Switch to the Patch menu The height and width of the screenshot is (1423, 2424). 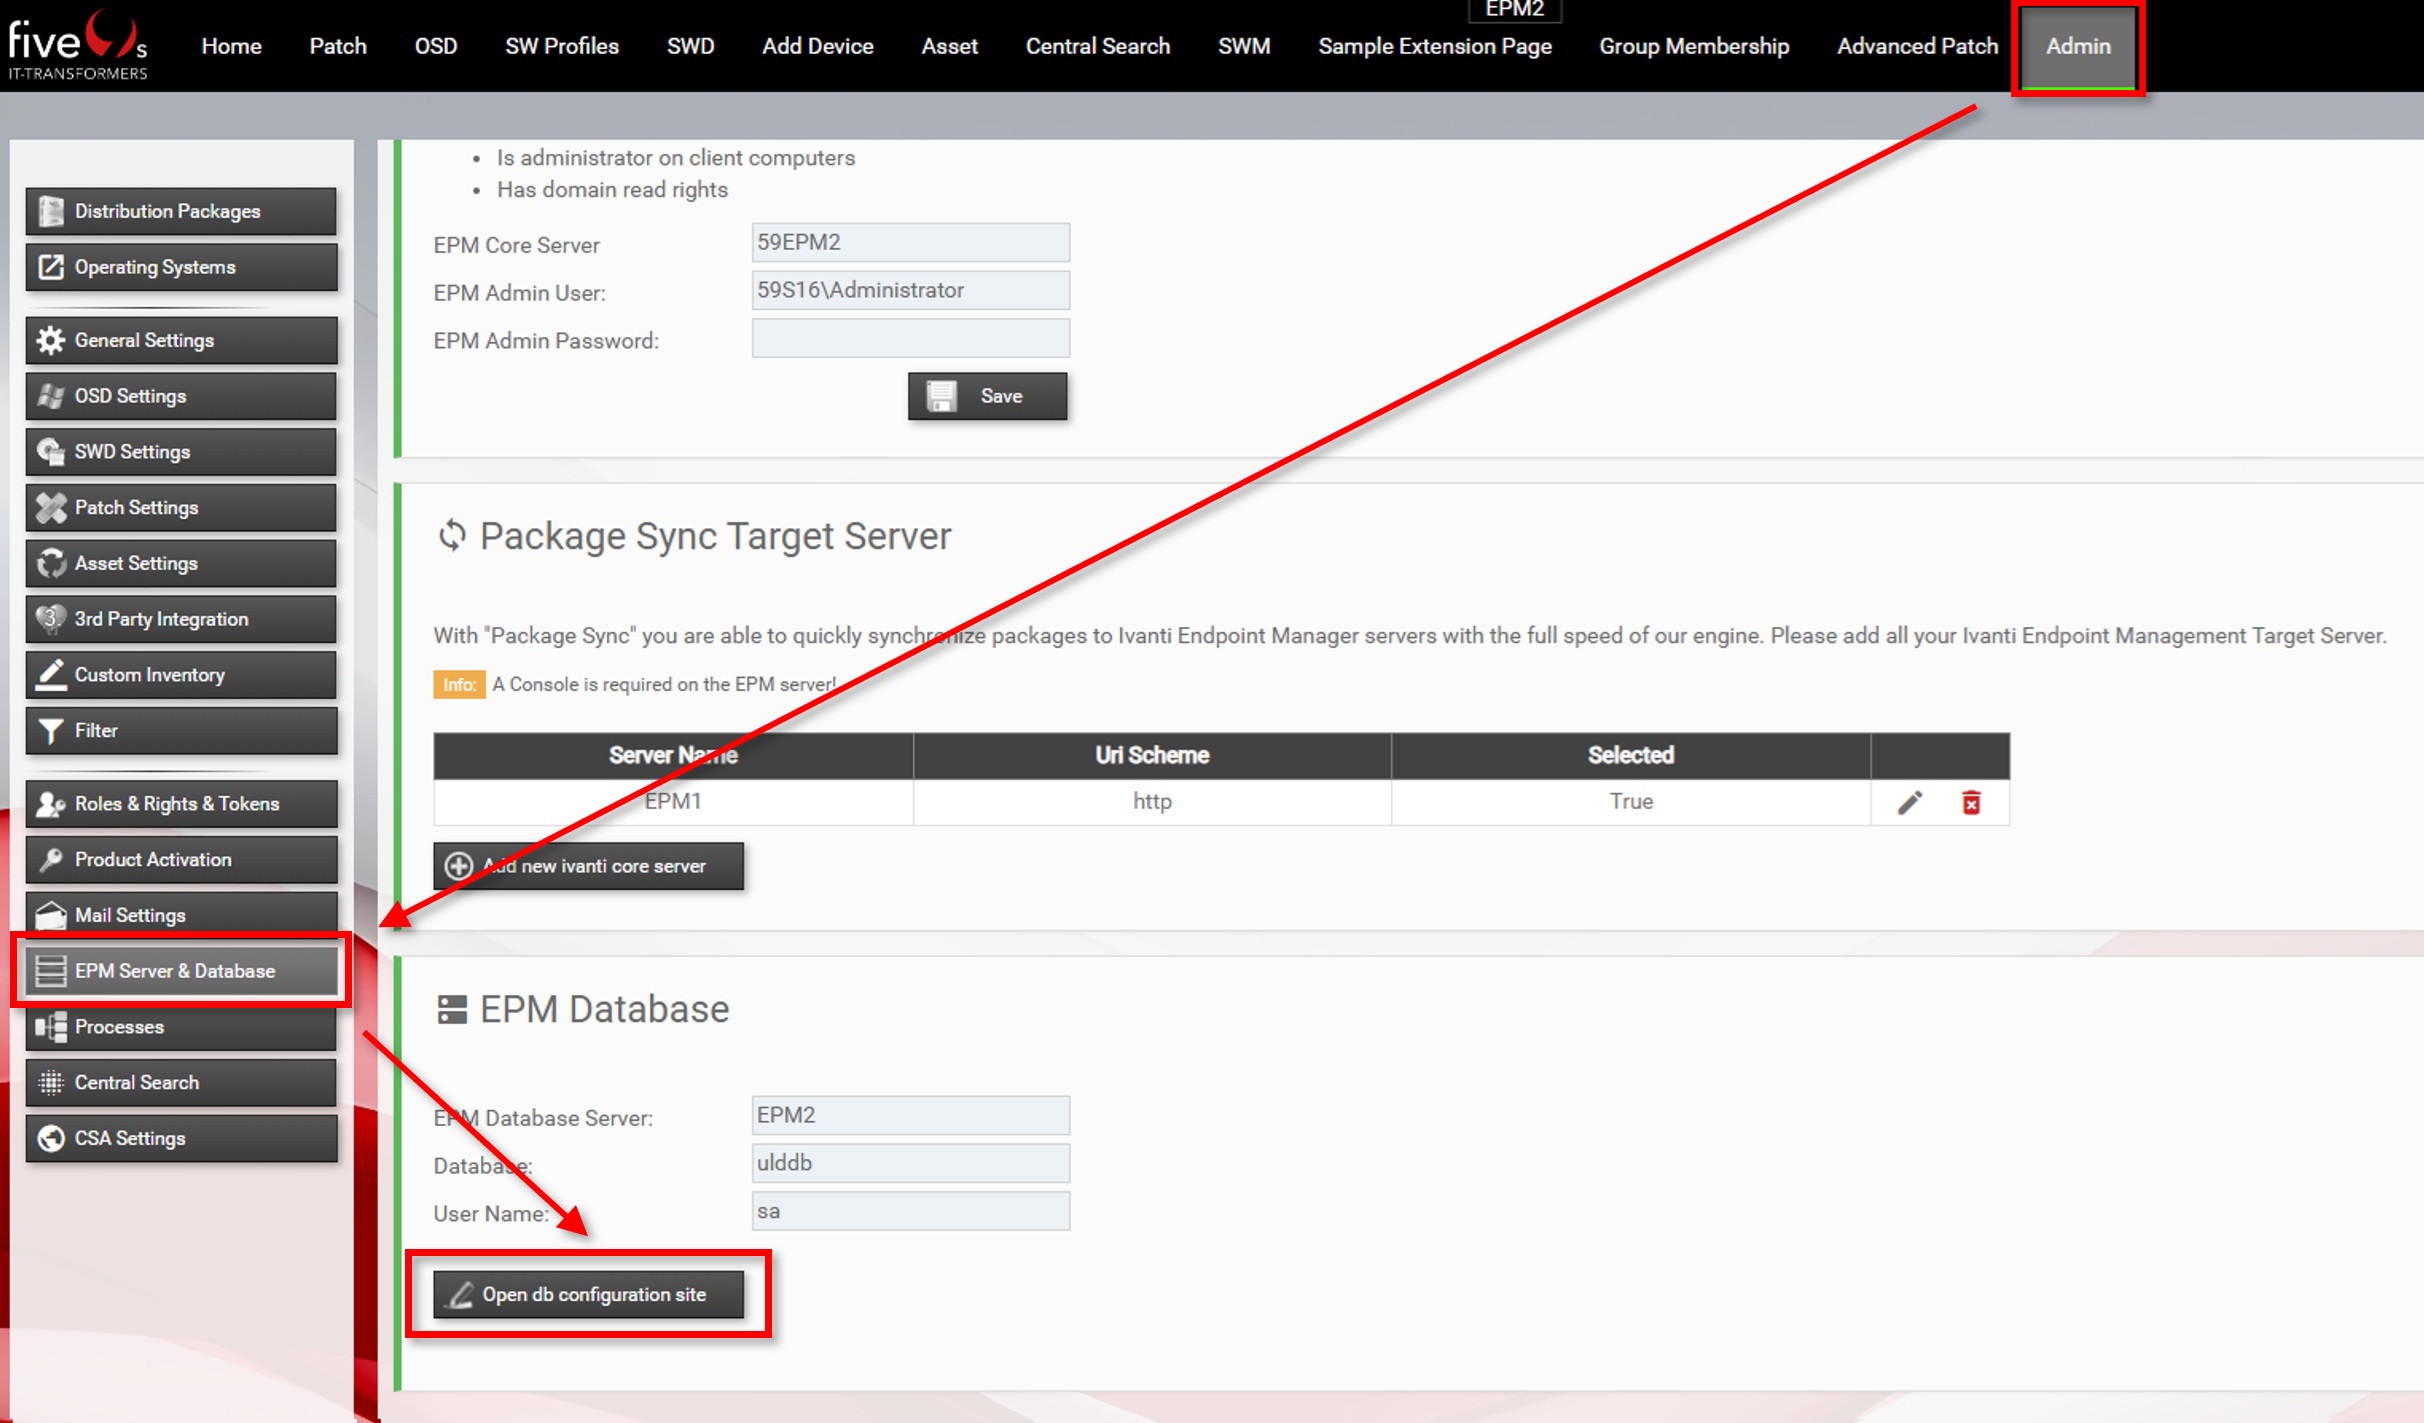pyautogui.click(x=338, y=46)
